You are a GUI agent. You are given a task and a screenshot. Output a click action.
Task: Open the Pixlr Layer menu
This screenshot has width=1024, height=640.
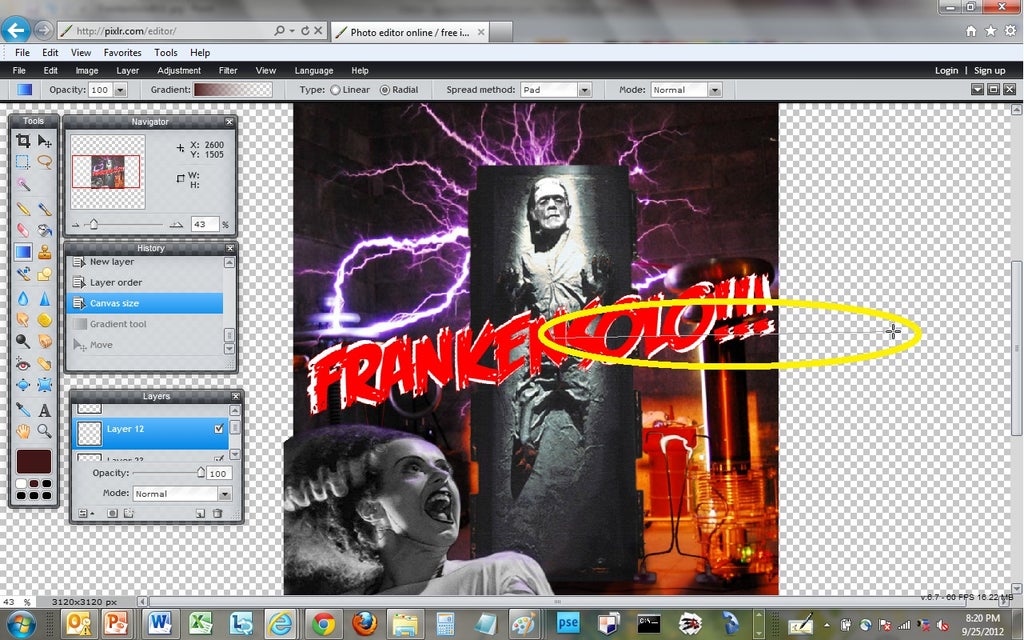127,71
